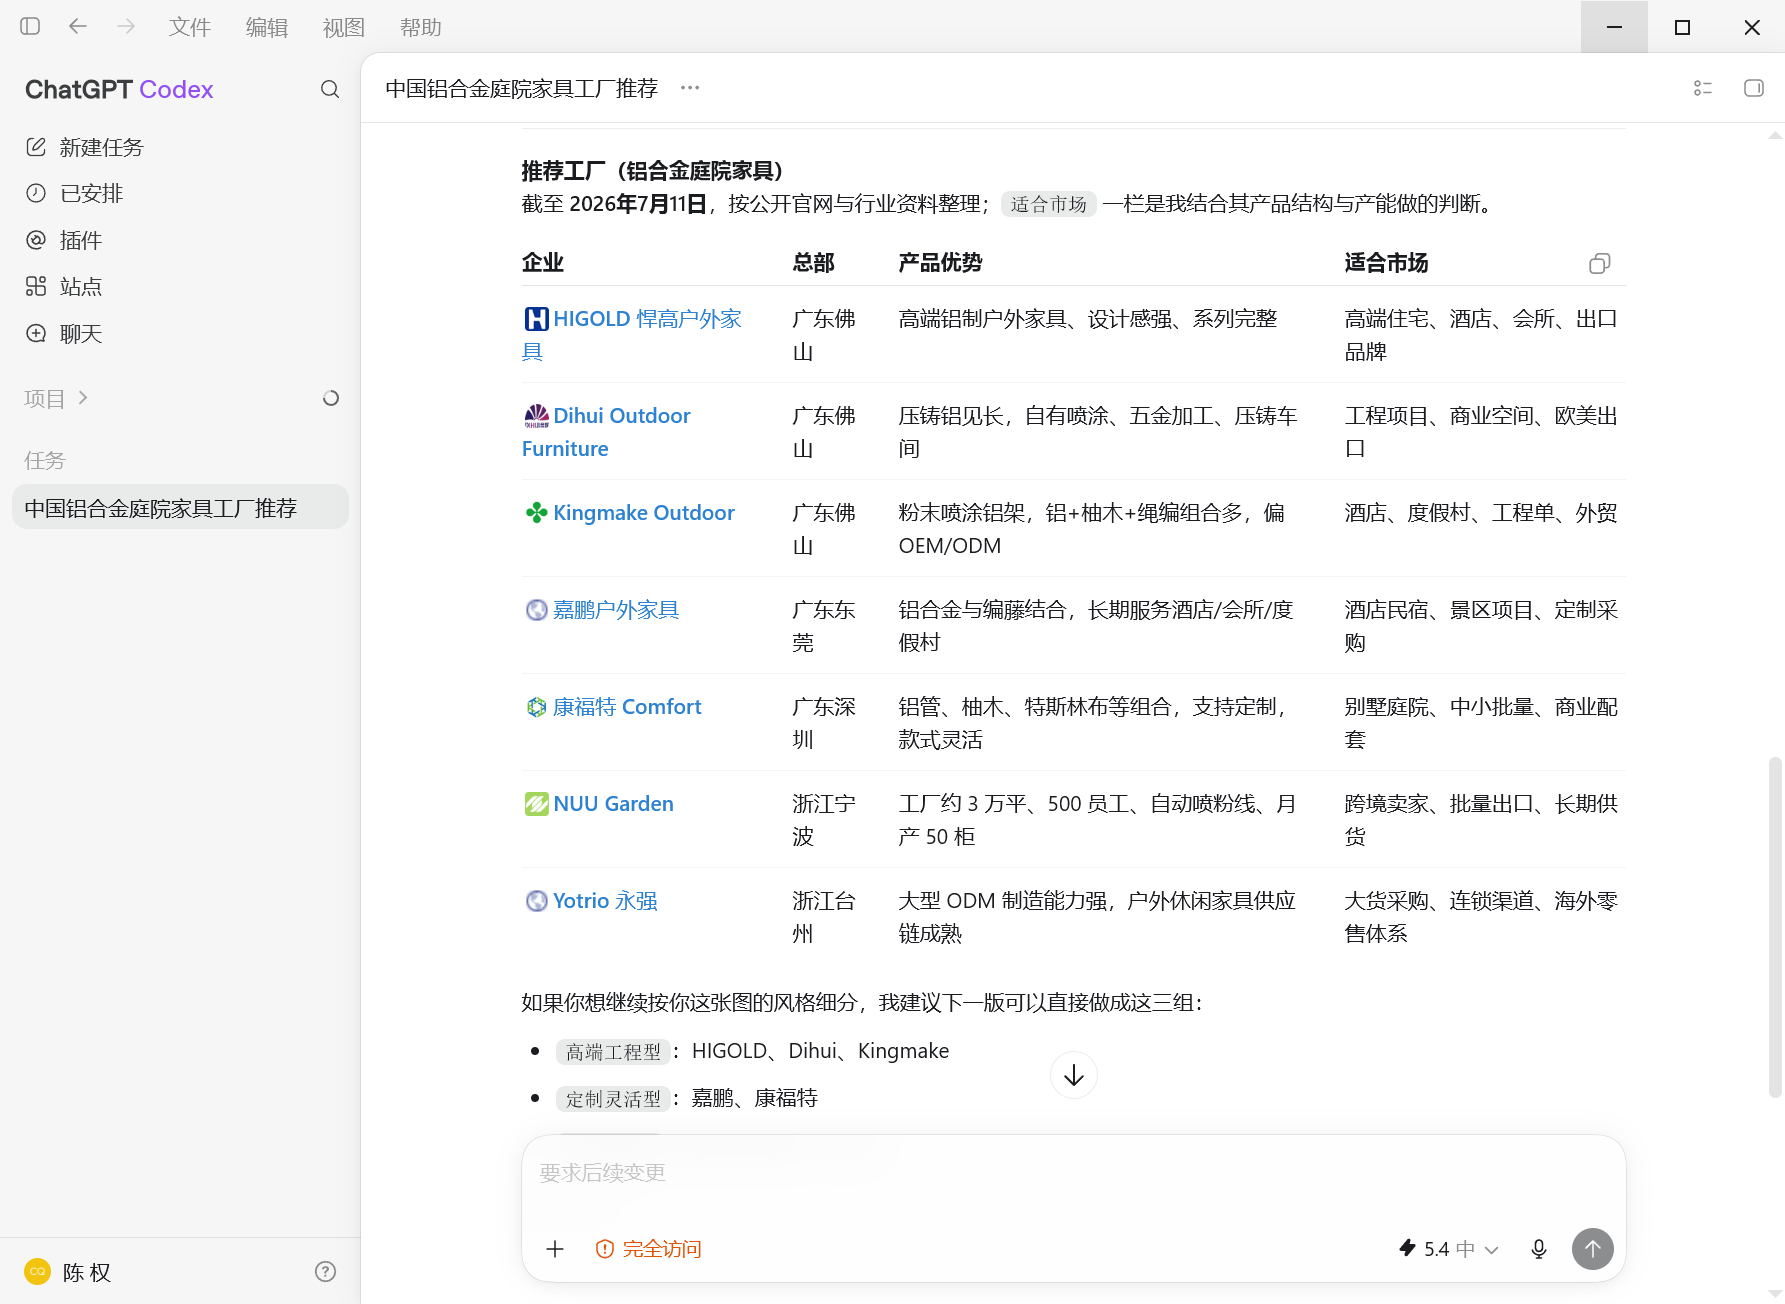
Task: Add attachment with the plus icon
Action: (x=555, y=1249)
